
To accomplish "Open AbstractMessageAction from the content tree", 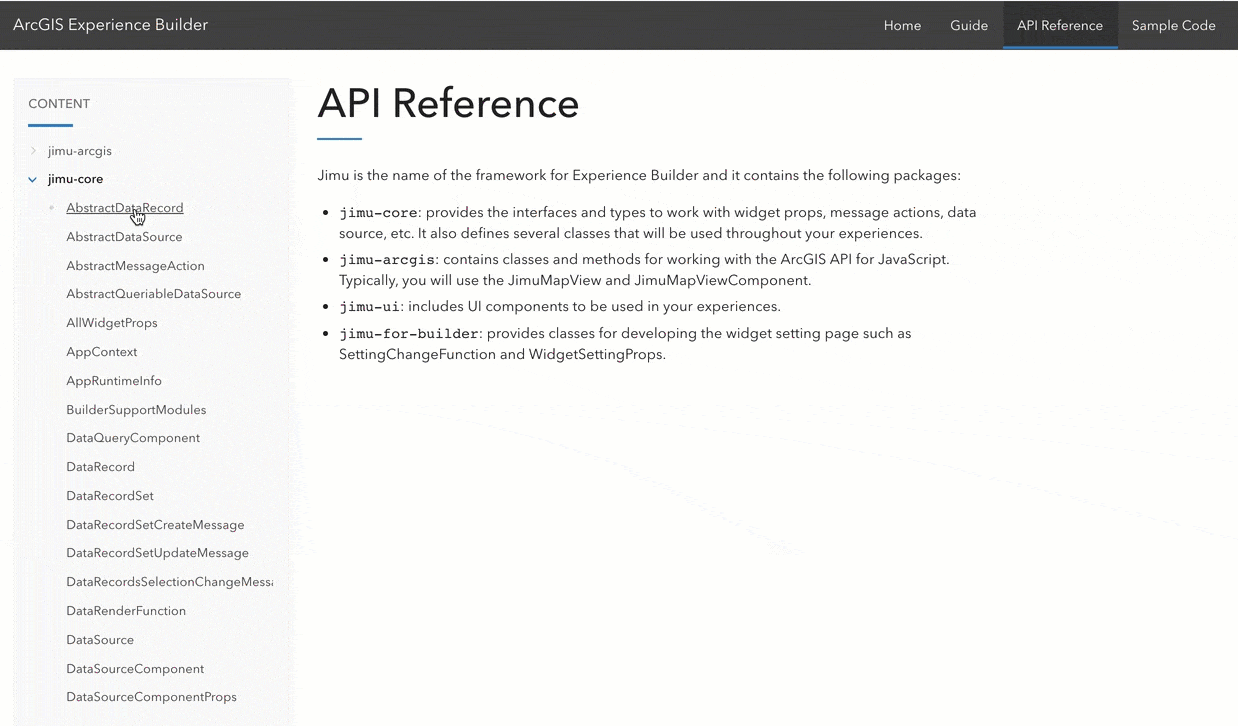I will (x=135, y=266).
